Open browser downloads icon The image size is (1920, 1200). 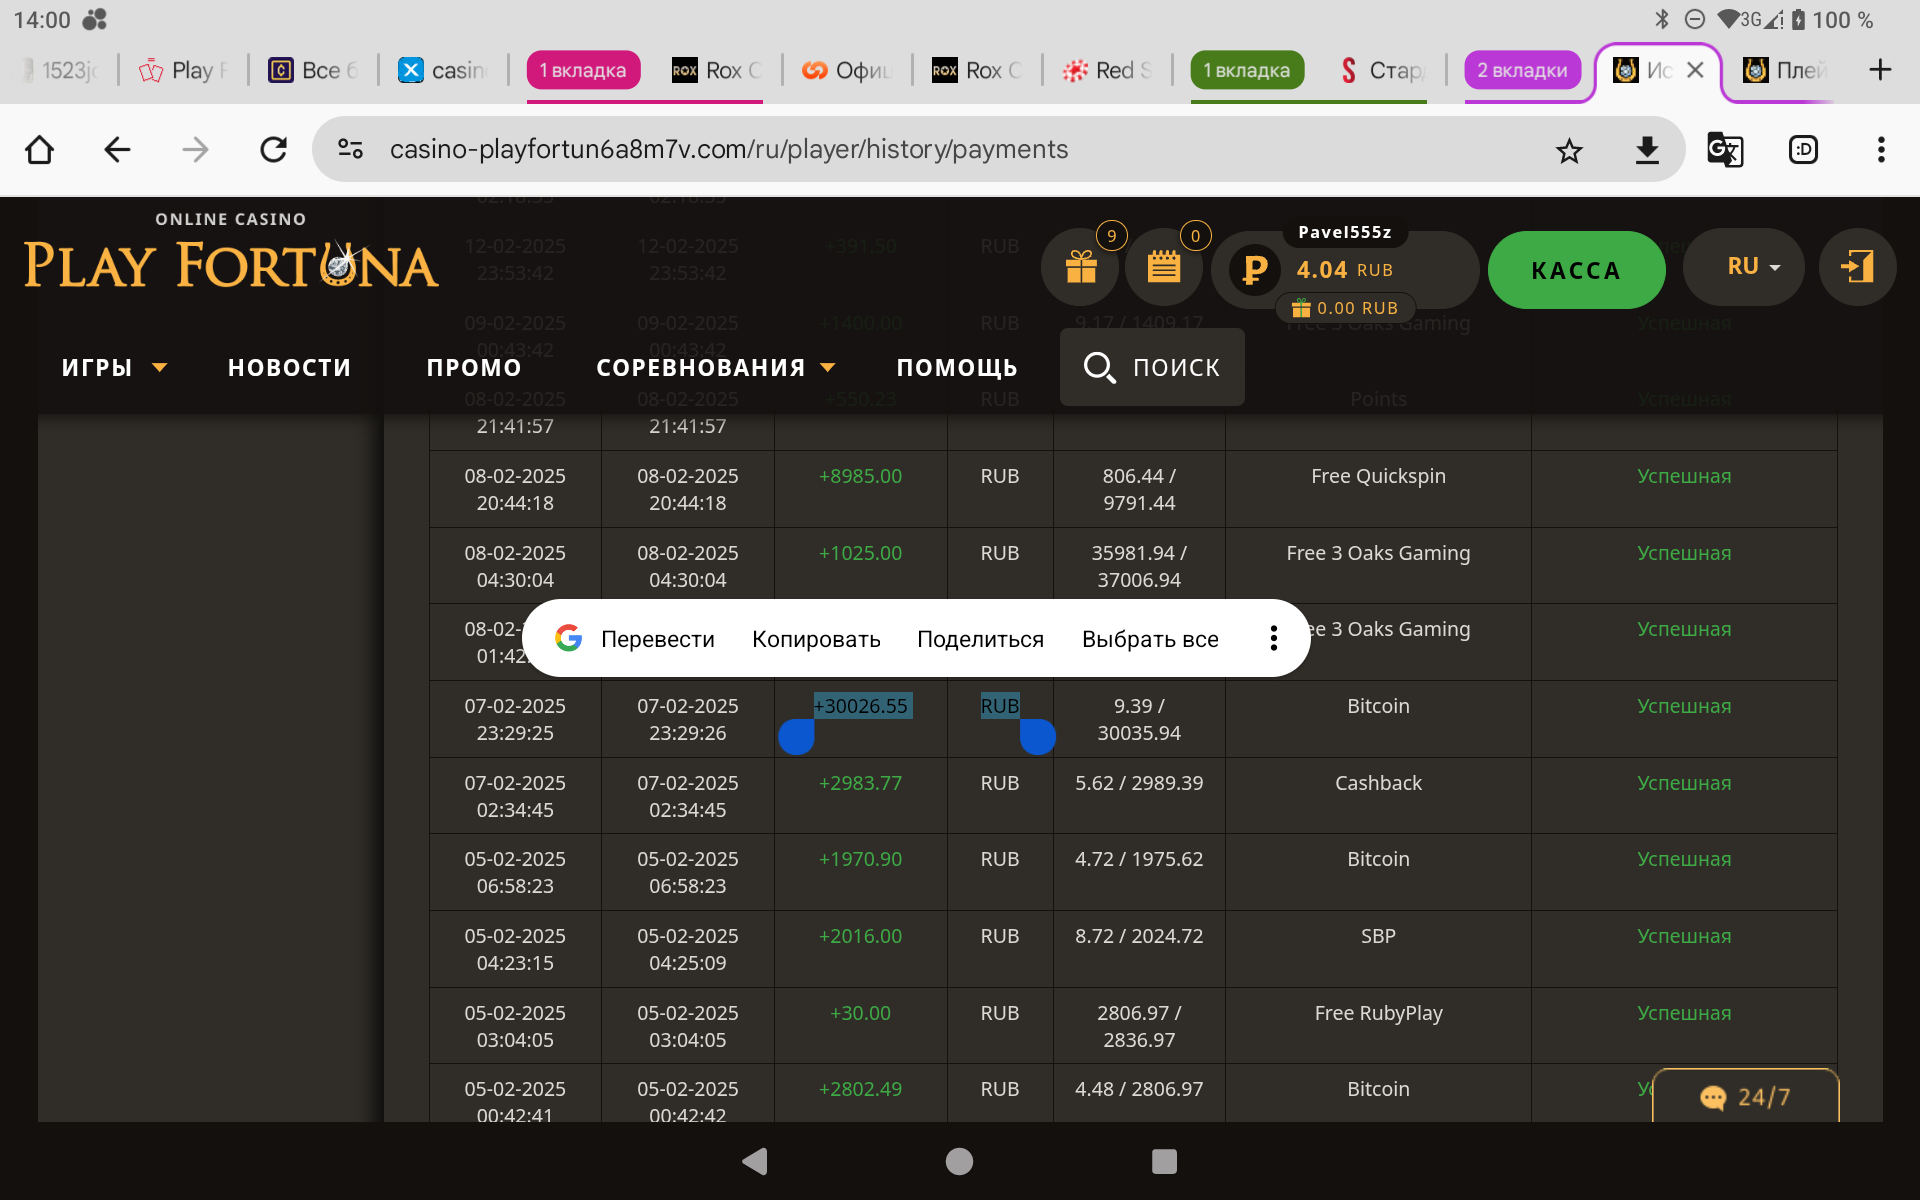tap(1646, 150)
